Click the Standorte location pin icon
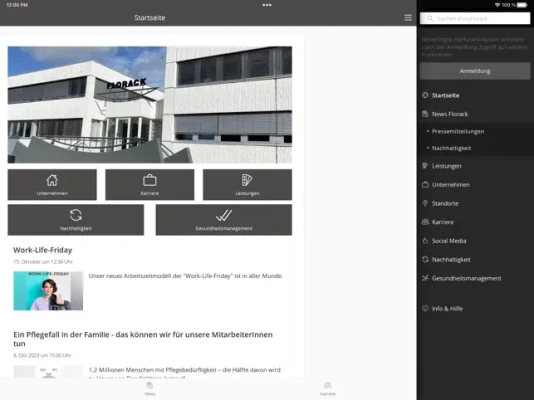The width and height of the screenshot is (534, 400). (425, 203)
